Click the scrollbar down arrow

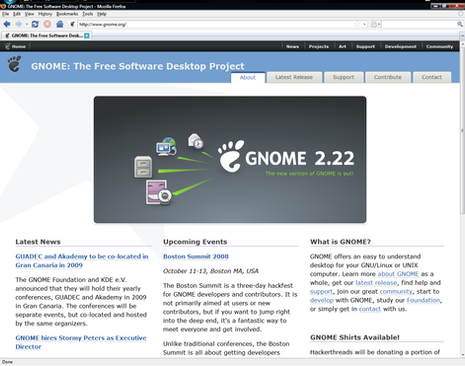(462, 355)
